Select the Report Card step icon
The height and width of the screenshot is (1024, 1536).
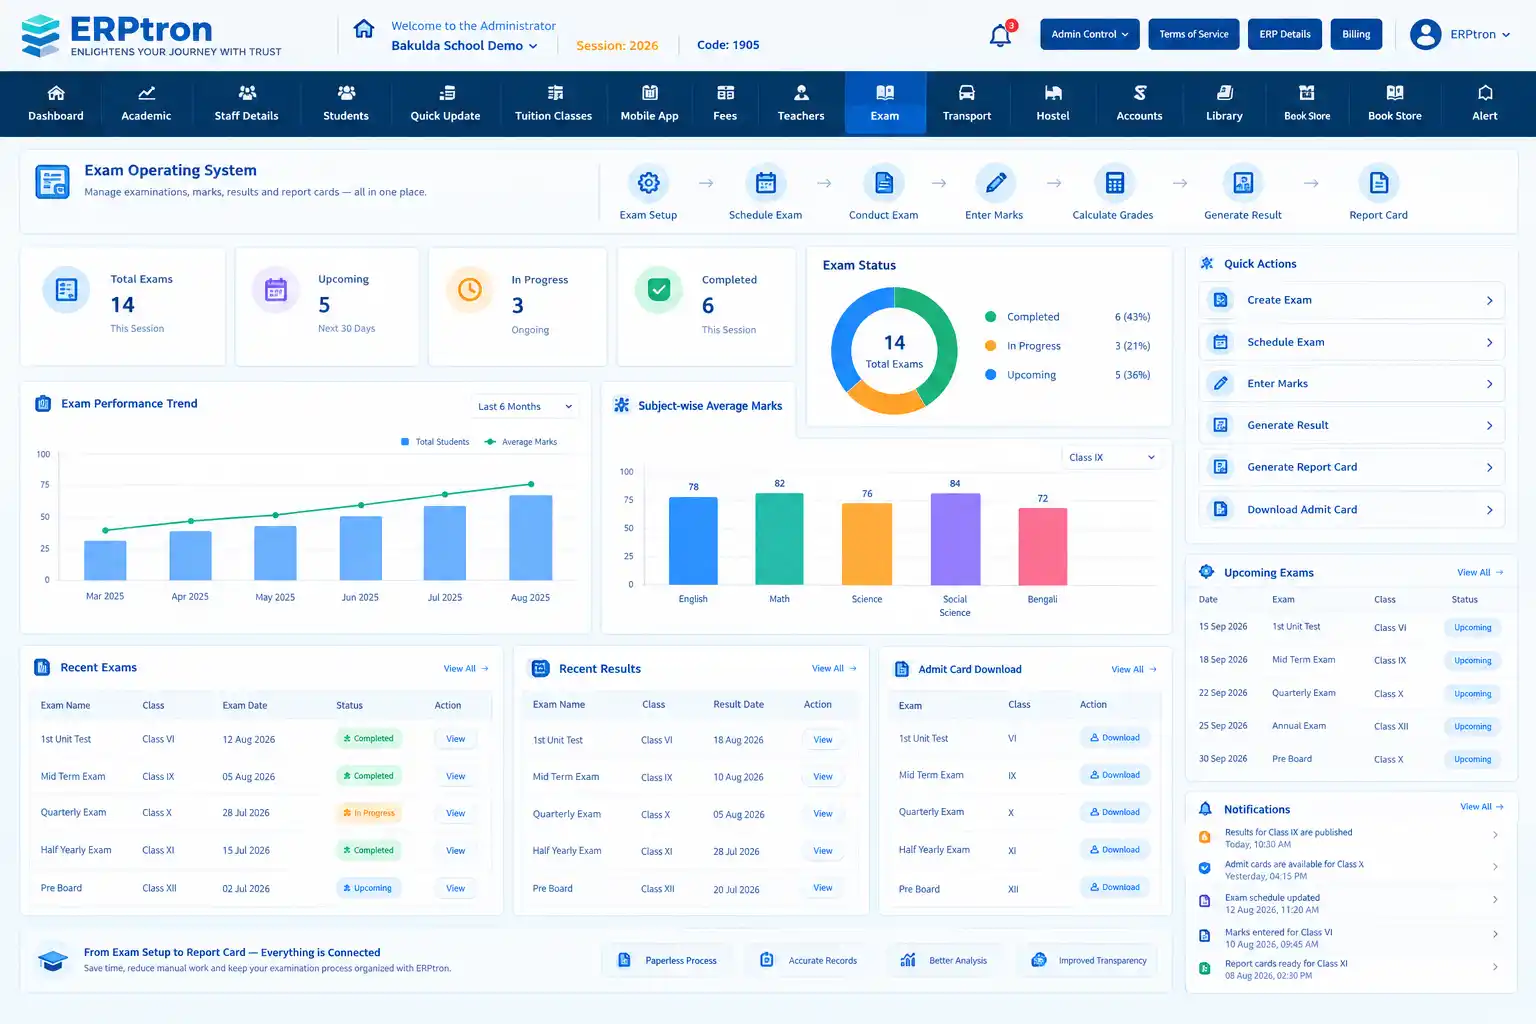[x=1379, y=183]
